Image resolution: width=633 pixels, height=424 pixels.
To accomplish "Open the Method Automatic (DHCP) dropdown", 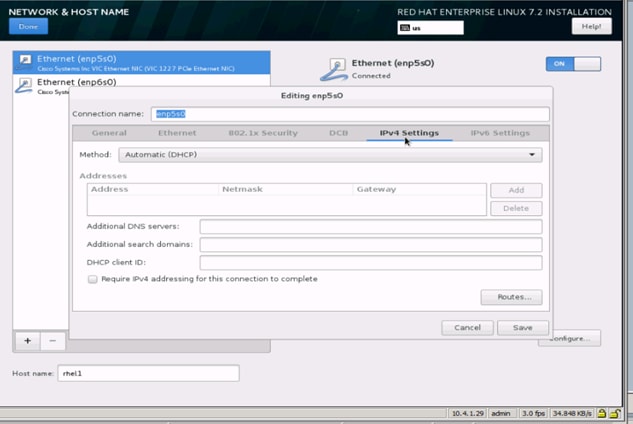I will coord(330,155).
